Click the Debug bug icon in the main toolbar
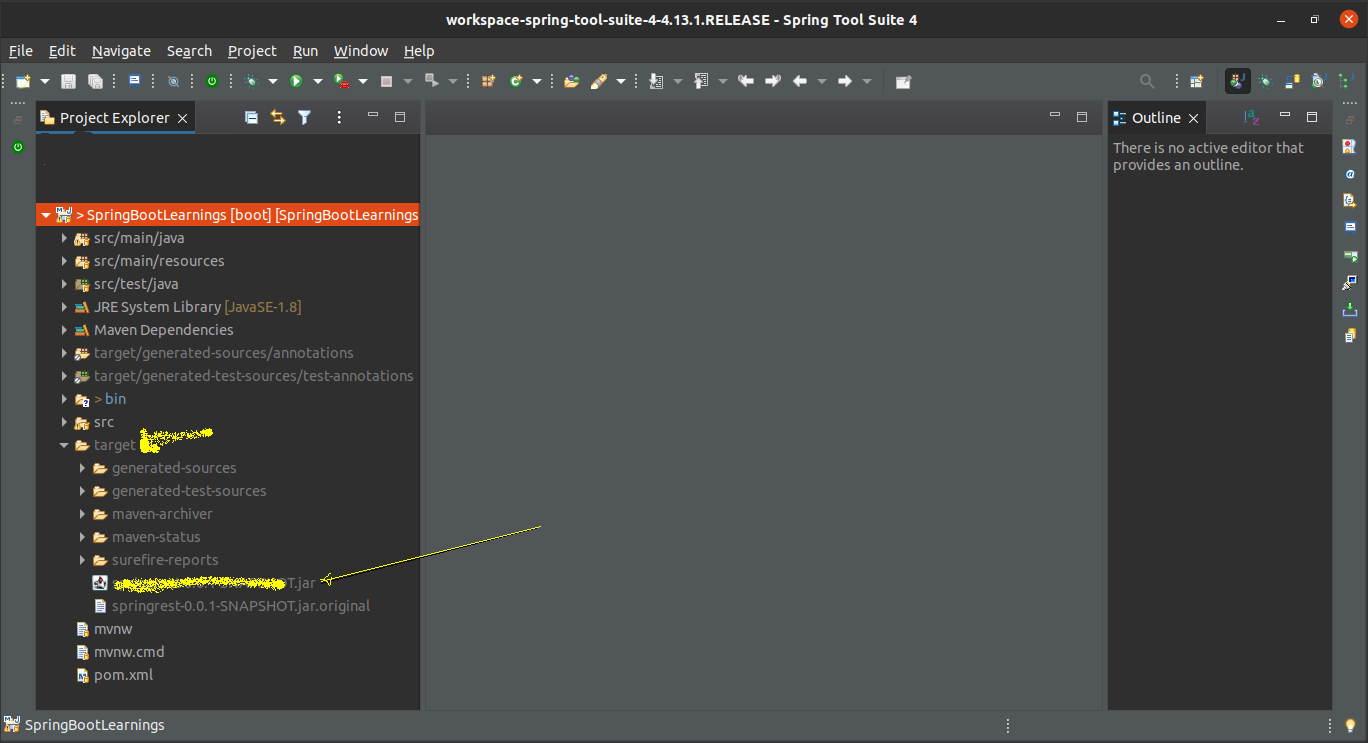This screenshot has height=743, width=1368. pyautogui.click(x=251, y=81)
